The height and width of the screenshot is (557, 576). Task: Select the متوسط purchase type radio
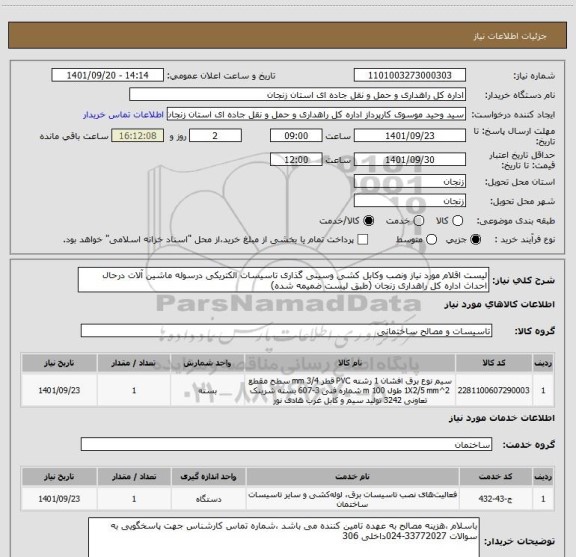tap(431, 240)
